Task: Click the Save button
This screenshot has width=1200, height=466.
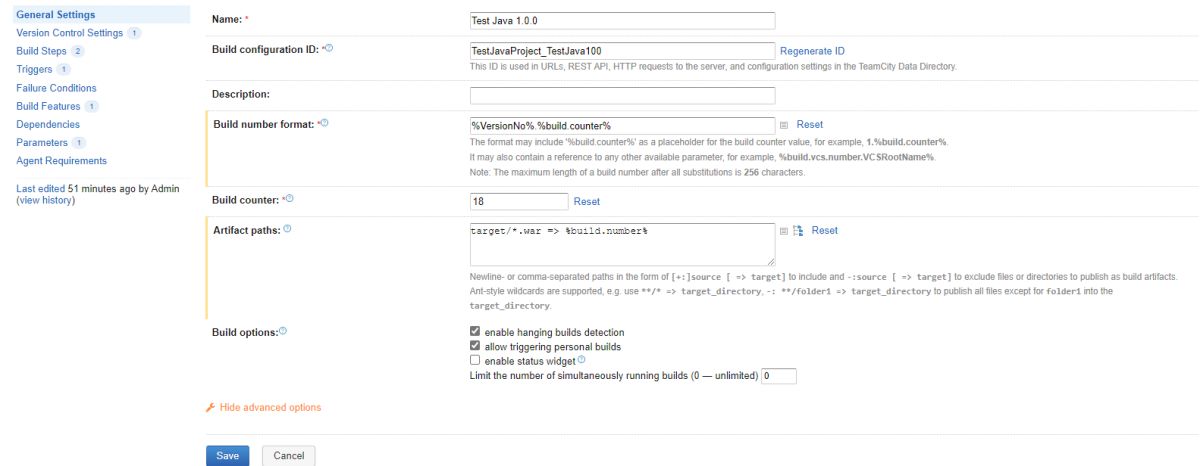Action: (x=227, y=455)
